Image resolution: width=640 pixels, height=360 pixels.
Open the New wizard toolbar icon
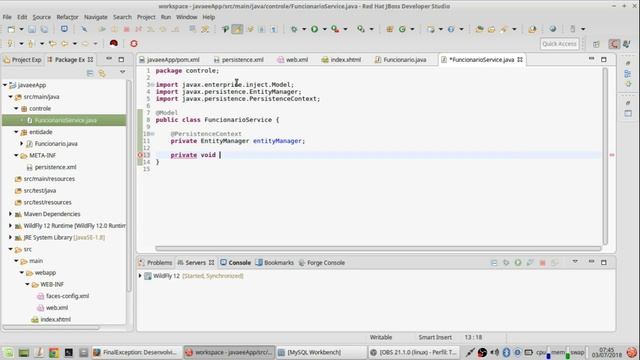pos(11,29)
